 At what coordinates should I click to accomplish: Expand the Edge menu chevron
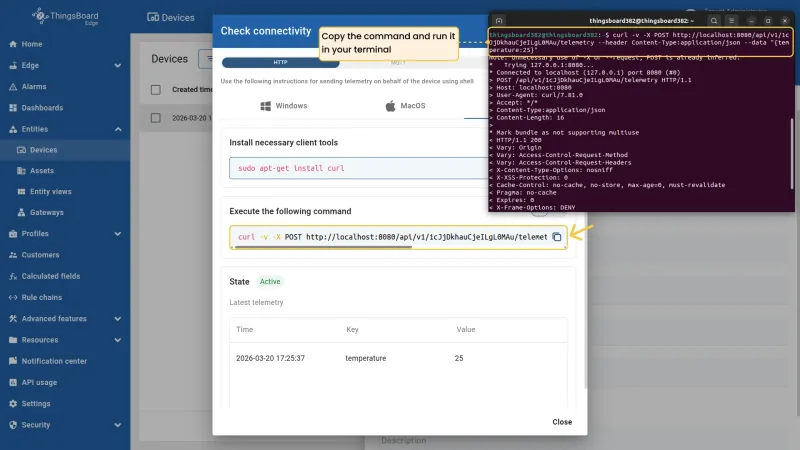pos(118,65)
